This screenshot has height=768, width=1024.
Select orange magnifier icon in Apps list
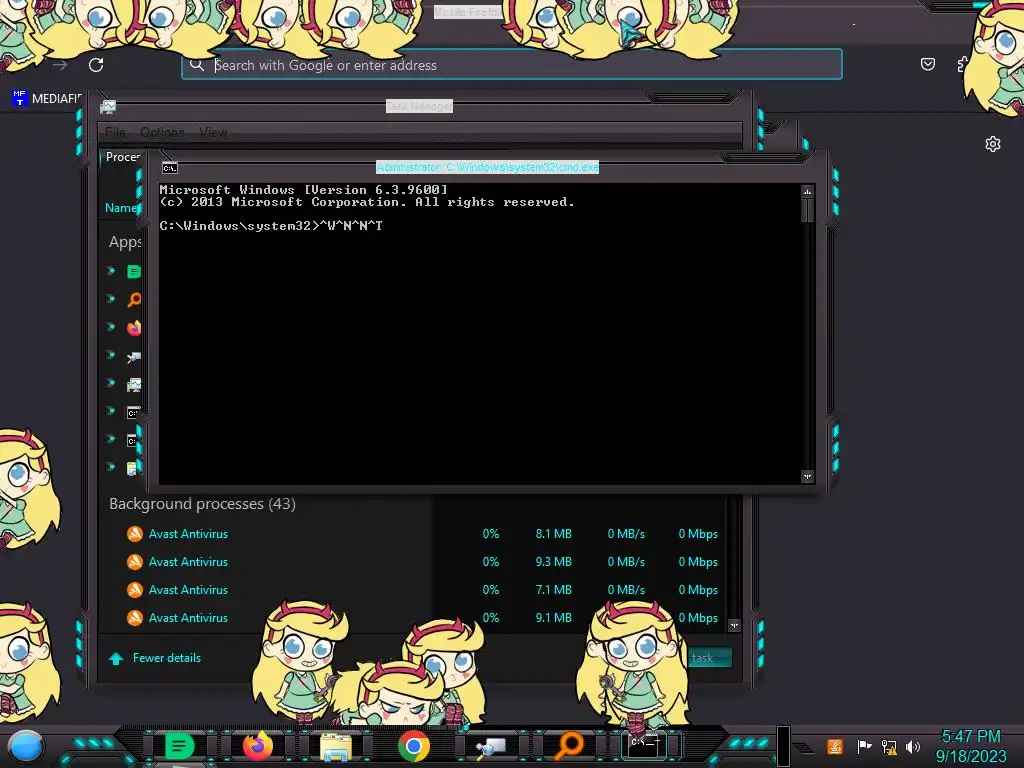(x=134, y=300)
